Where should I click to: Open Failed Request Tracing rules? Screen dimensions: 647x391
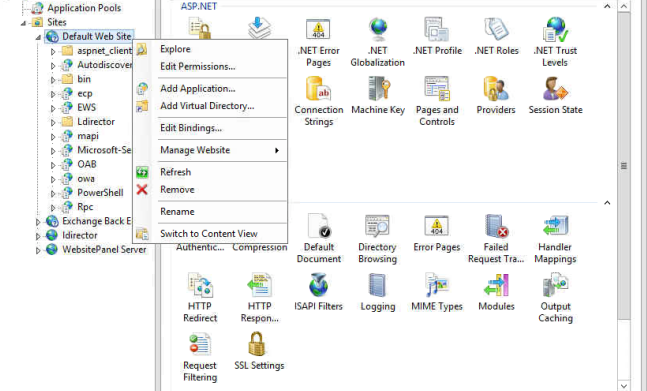pos(496,239)
